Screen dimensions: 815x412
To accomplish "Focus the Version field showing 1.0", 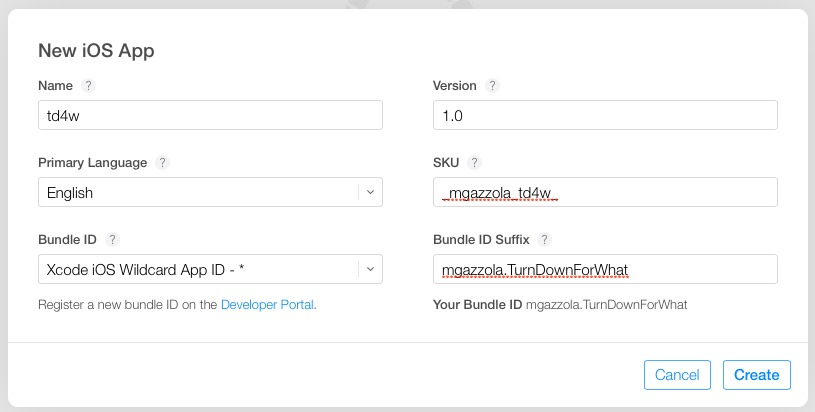I will point(605,115).
